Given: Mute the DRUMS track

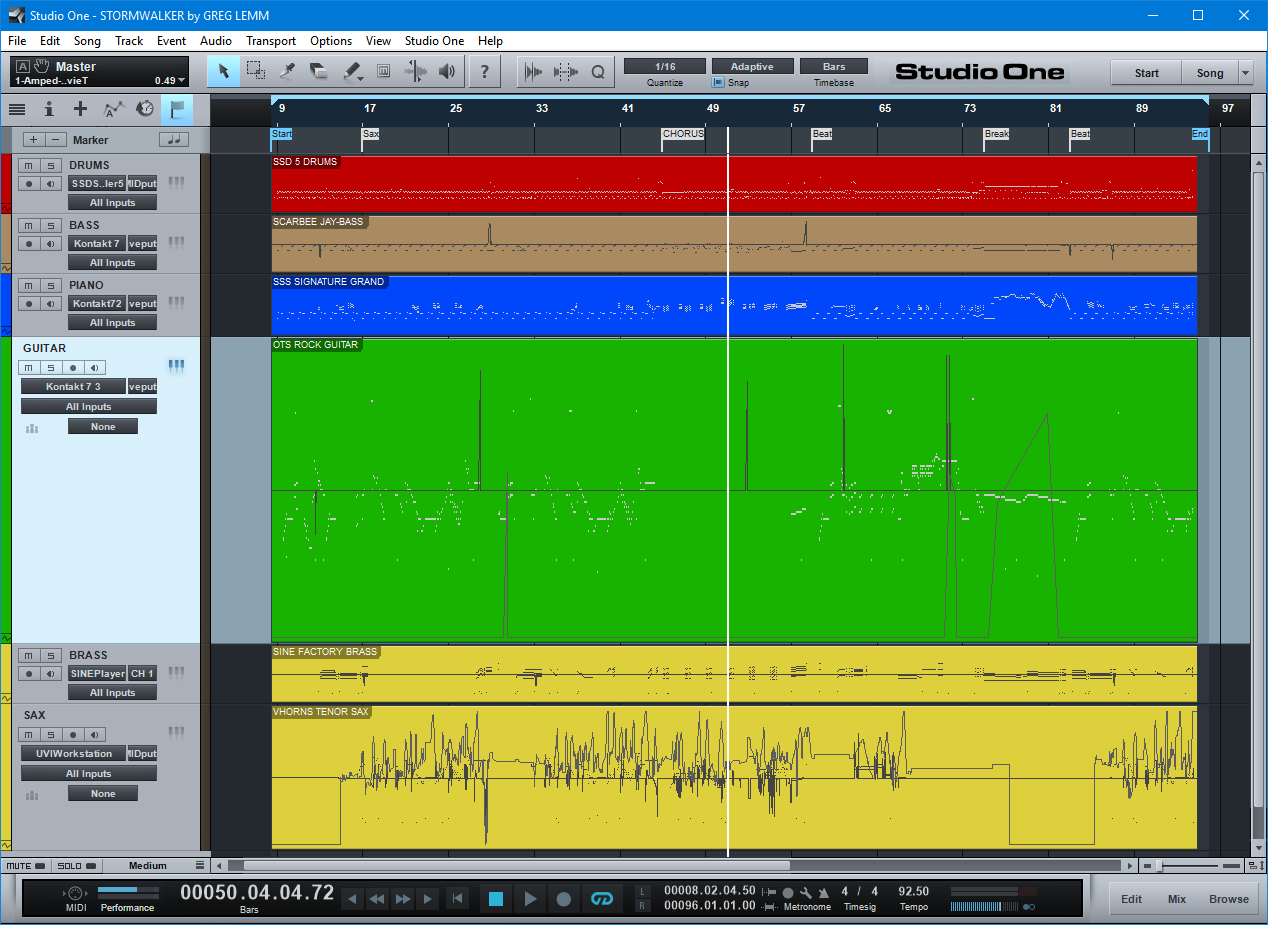Looking at the screenshot, I should 29,165.
